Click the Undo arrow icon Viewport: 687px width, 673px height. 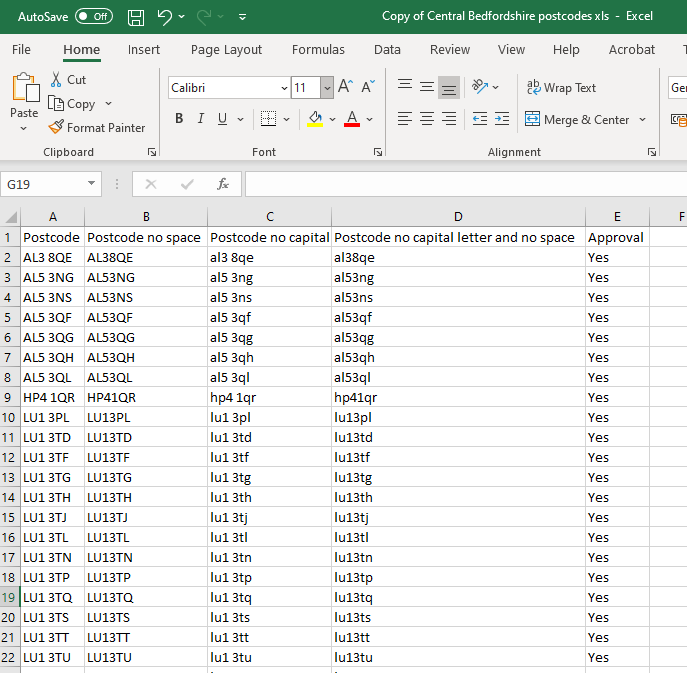pos(165,17)
